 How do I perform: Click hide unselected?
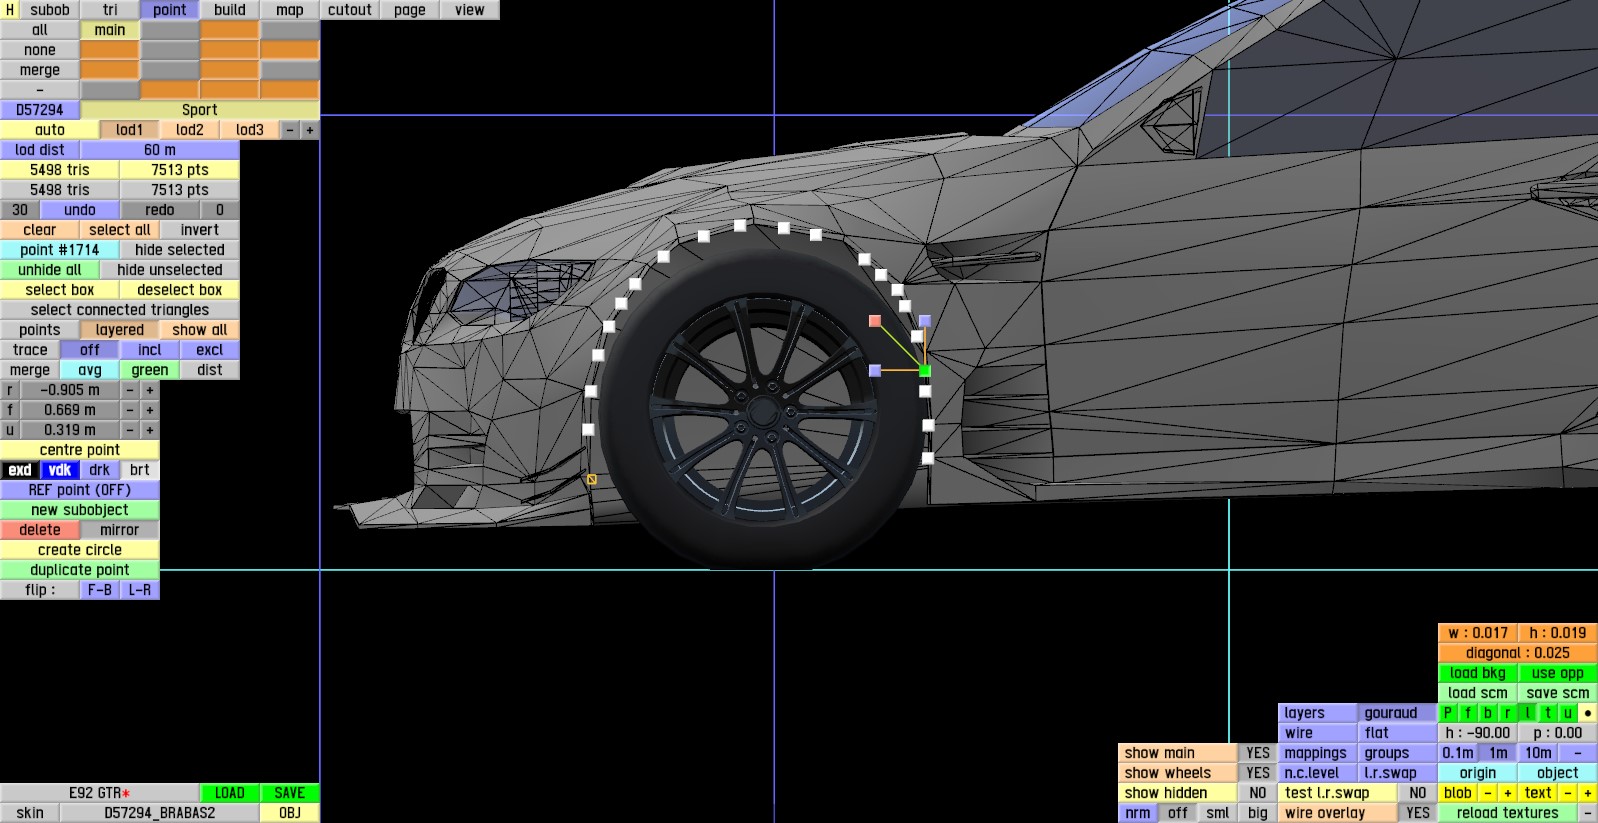point(170,270)
